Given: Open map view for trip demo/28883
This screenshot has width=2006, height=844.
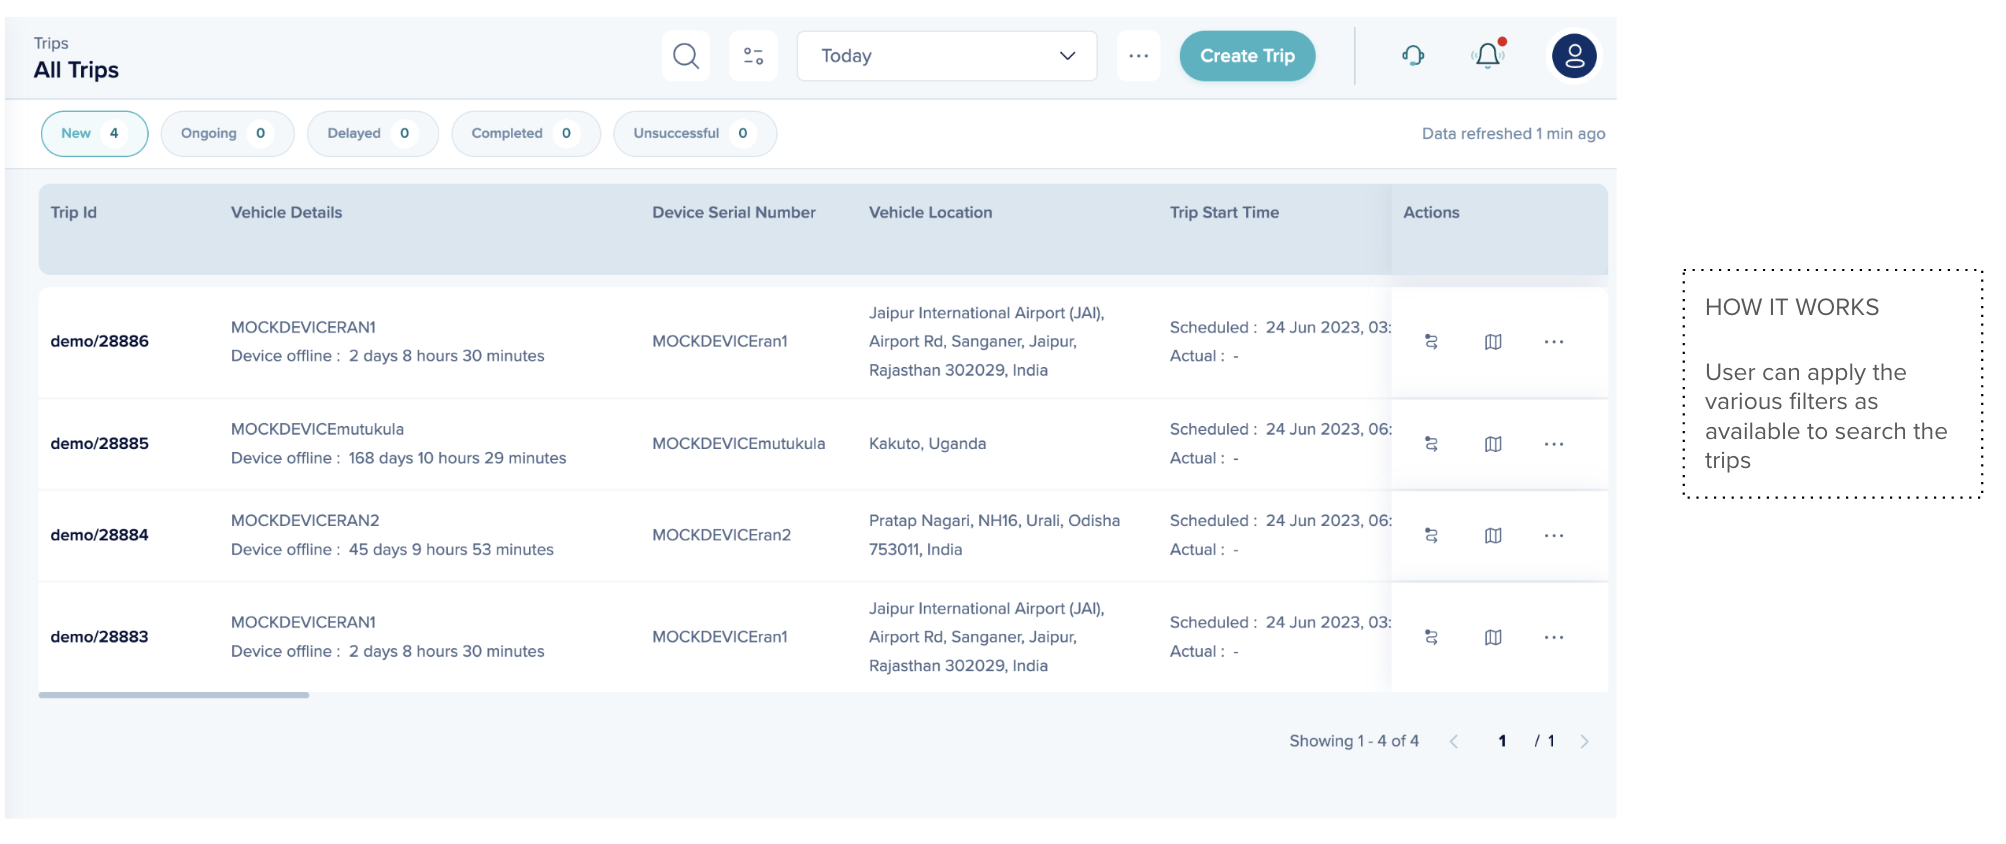Looking at the screenshot, I should [x=1493, y=638].
